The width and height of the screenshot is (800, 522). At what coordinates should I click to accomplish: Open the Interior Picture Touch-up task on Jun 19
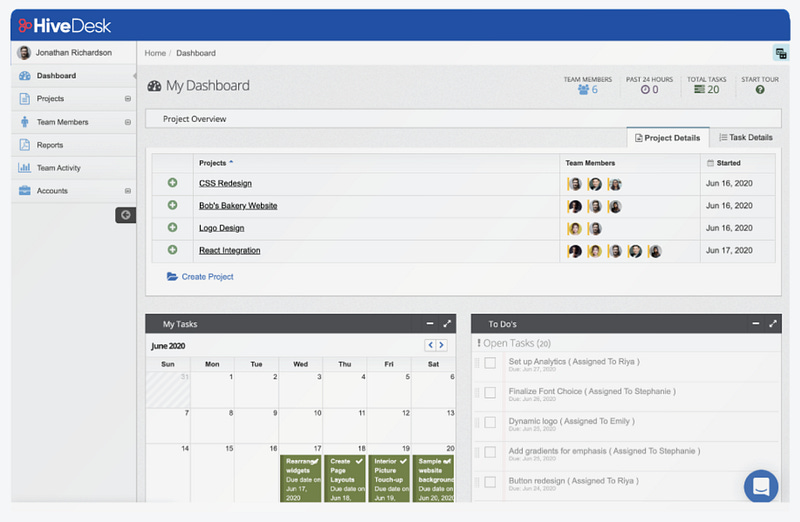coord(389,479)
